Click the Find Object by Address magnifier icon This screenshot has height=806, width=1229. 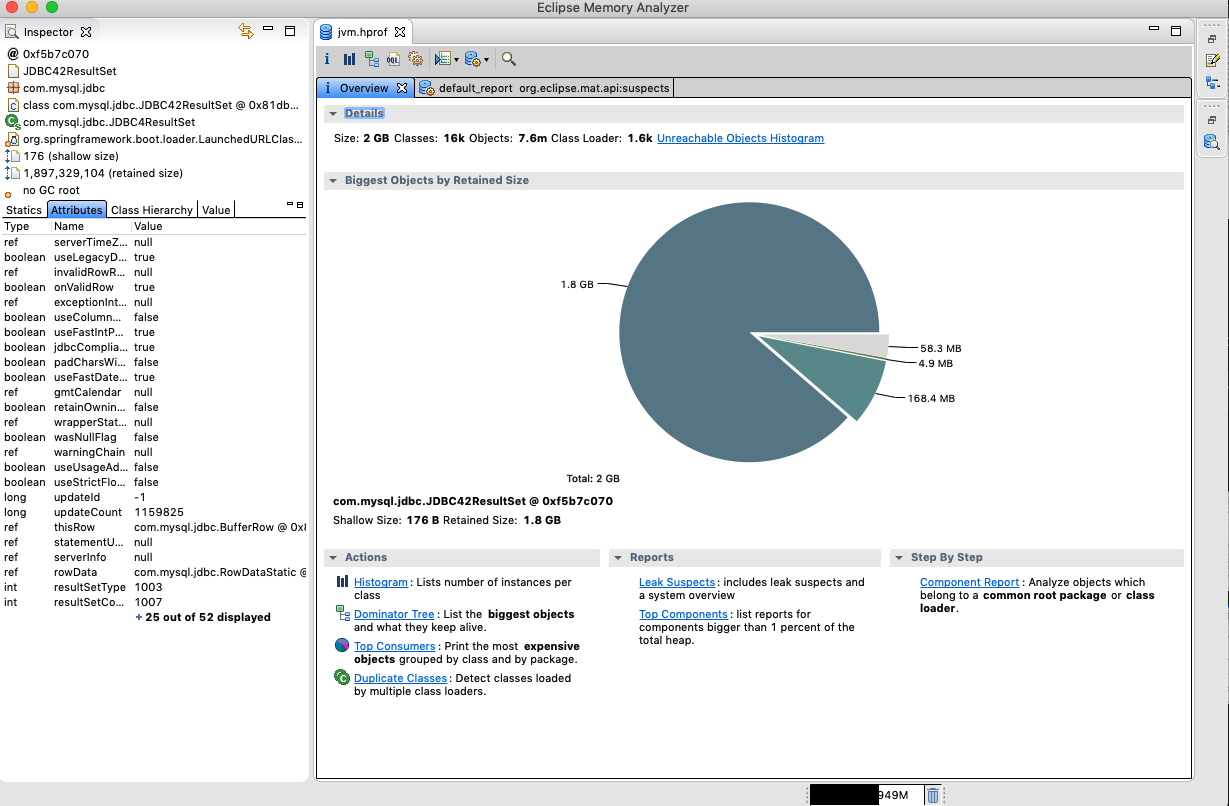509,59
